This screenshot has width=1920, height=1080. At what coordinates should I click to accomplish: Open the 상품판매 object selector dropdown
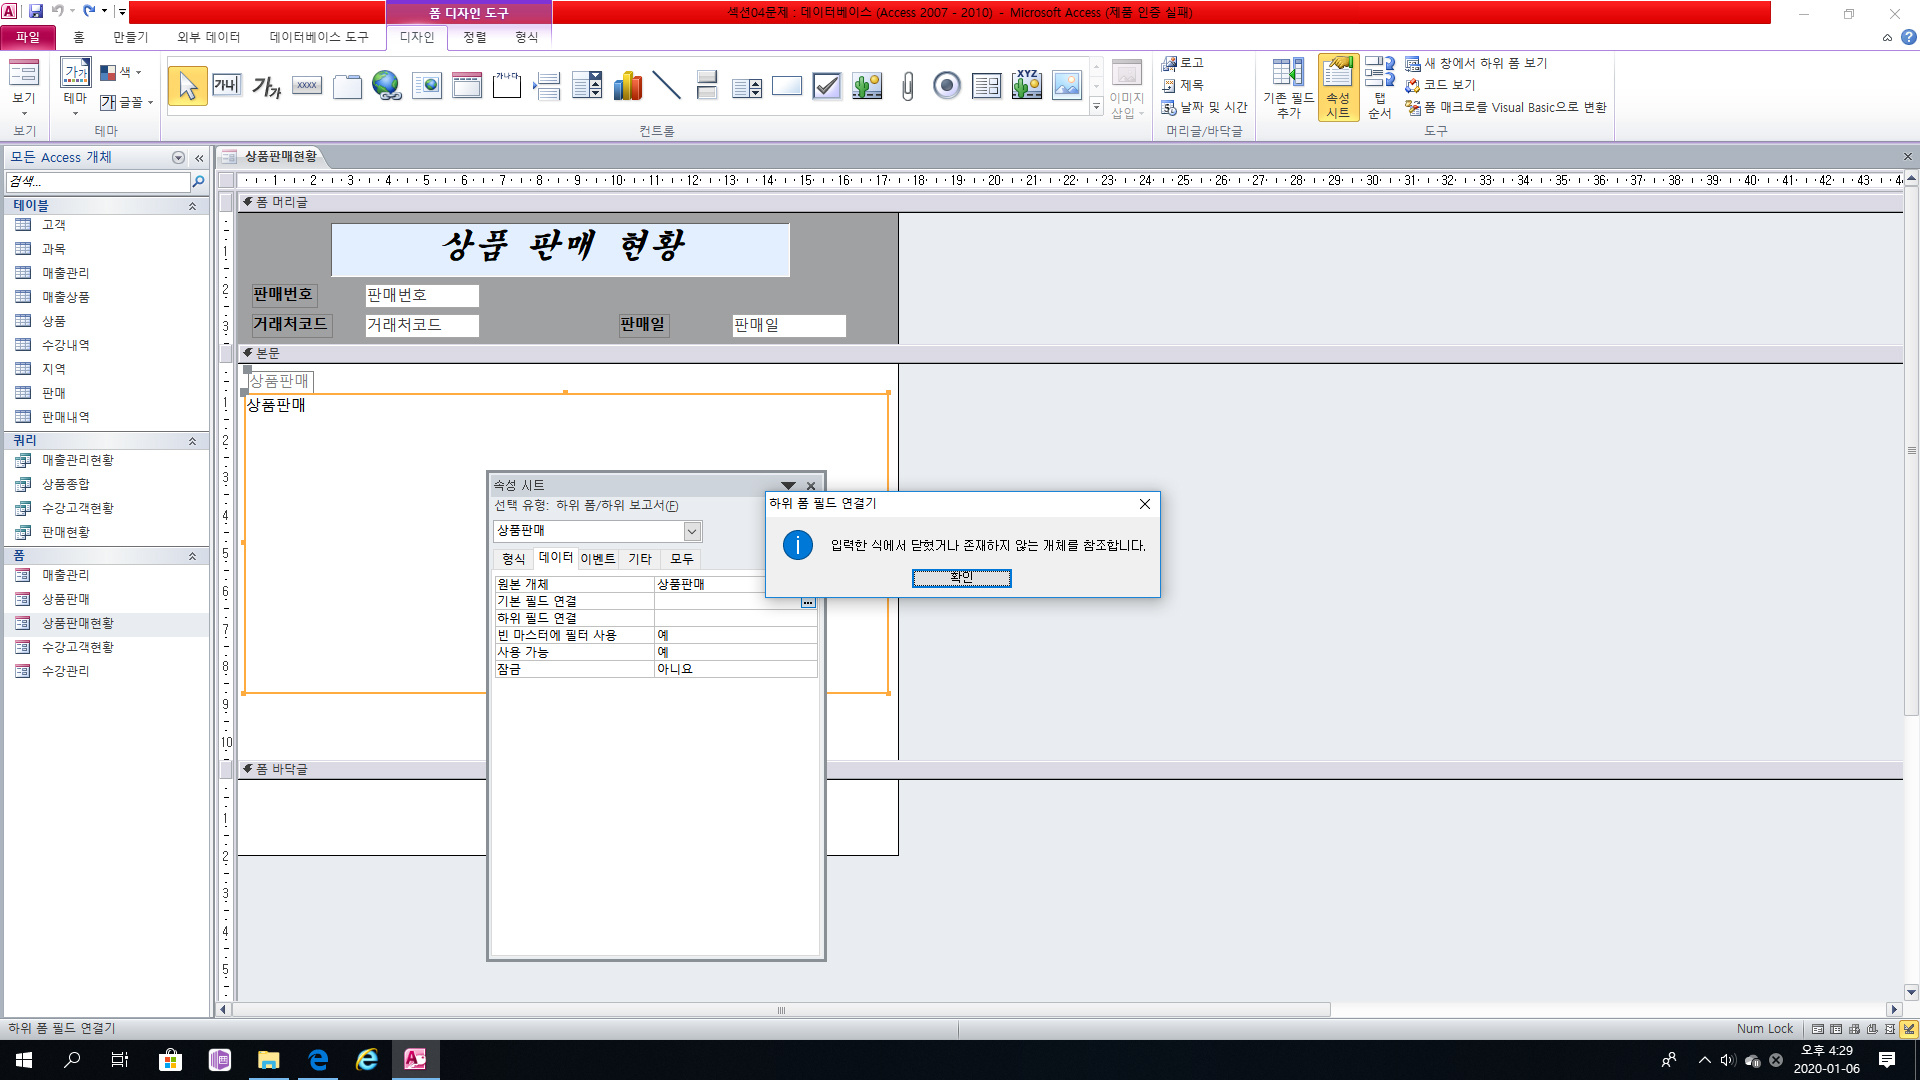click(692, 531)
